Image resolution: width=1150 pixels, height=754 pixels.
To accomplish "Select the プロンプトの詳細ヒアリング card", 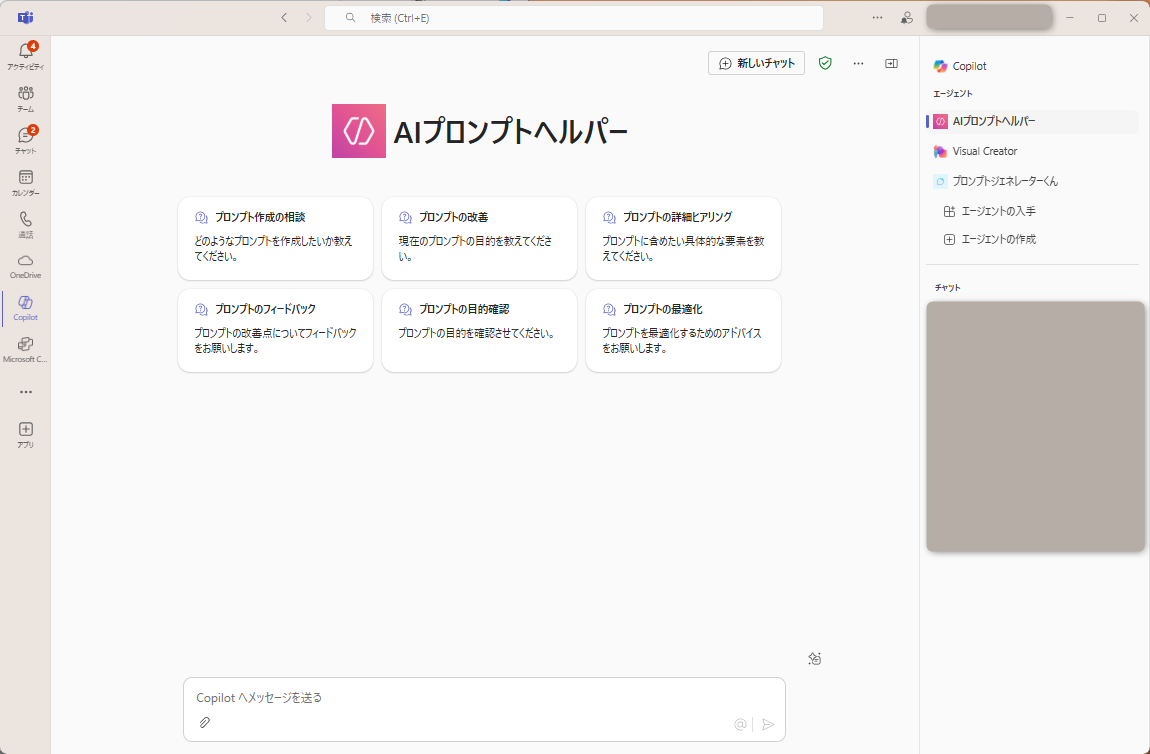I will coord(683,238).
